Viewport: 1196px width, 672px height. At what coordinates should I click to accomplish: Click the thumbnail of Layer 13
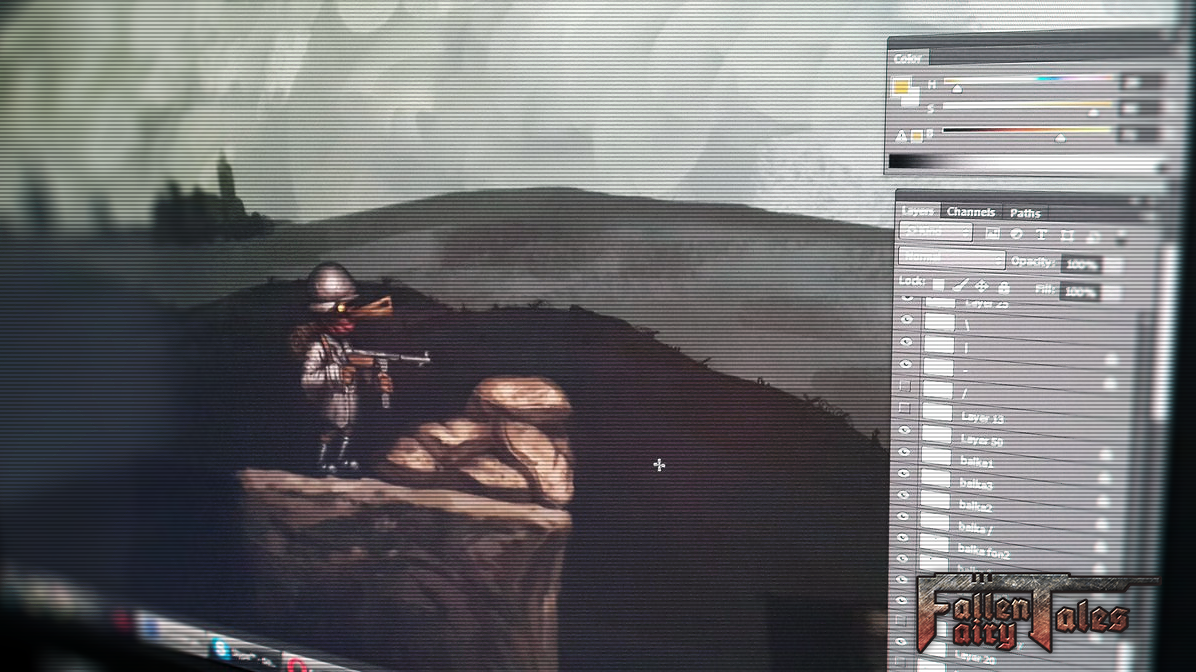point(937,413)
